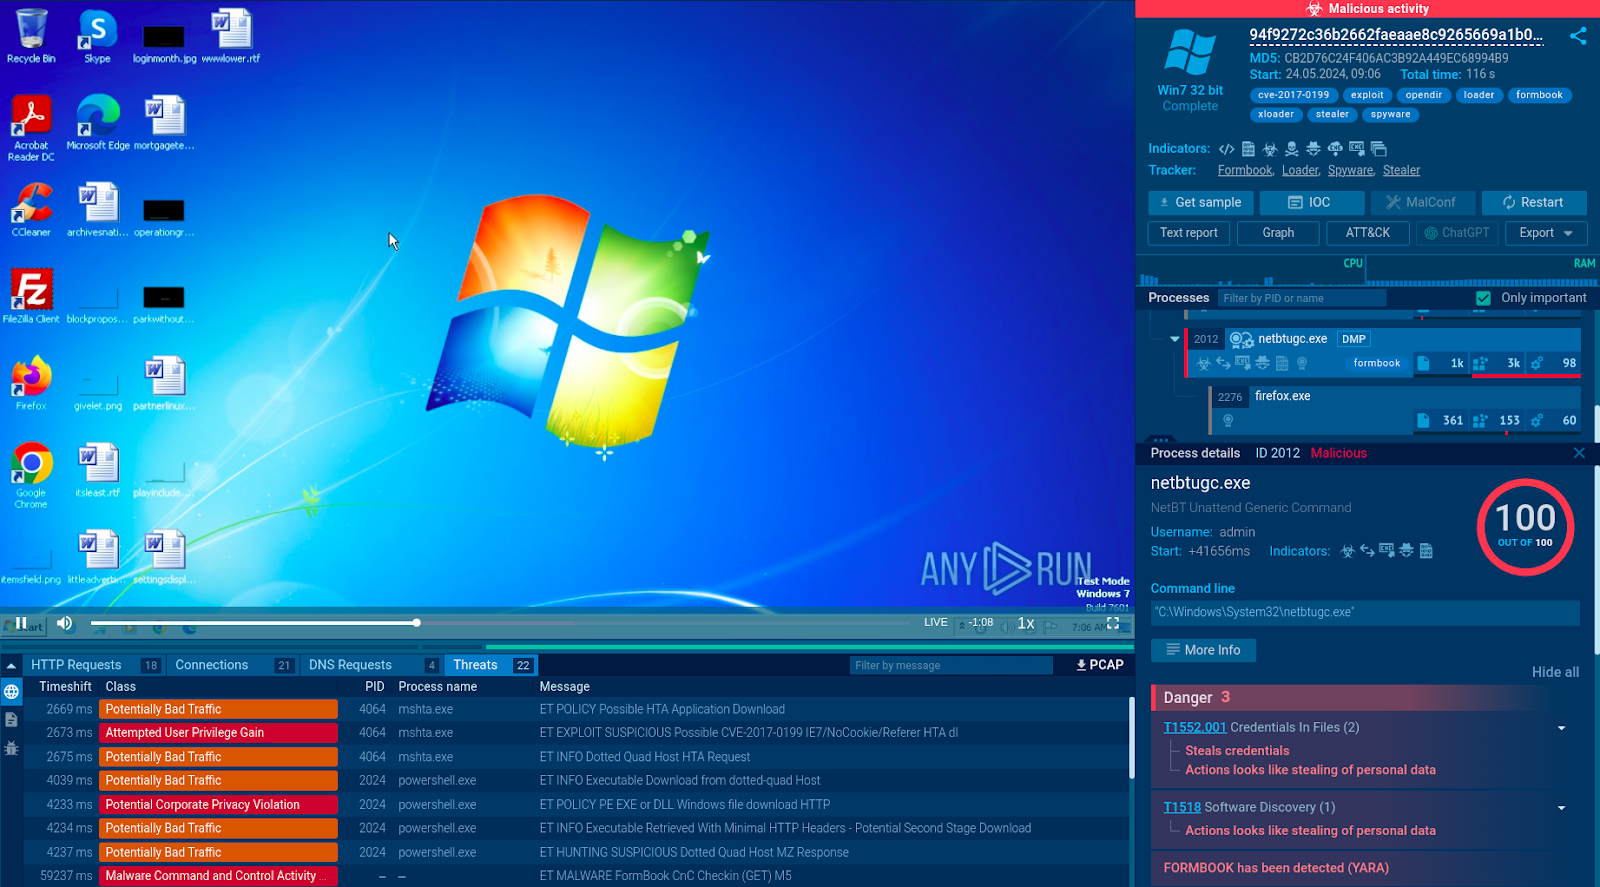Open the T1518 technique link
The image size is (1600, 887).
(x=1182, y=807)
